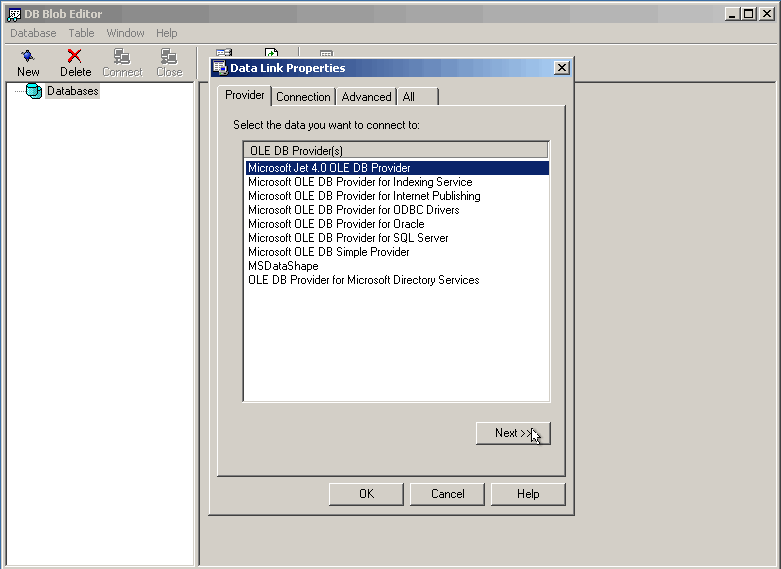Switch to the Advanced tab
The image size is (781, 569).
click(366, 97)
